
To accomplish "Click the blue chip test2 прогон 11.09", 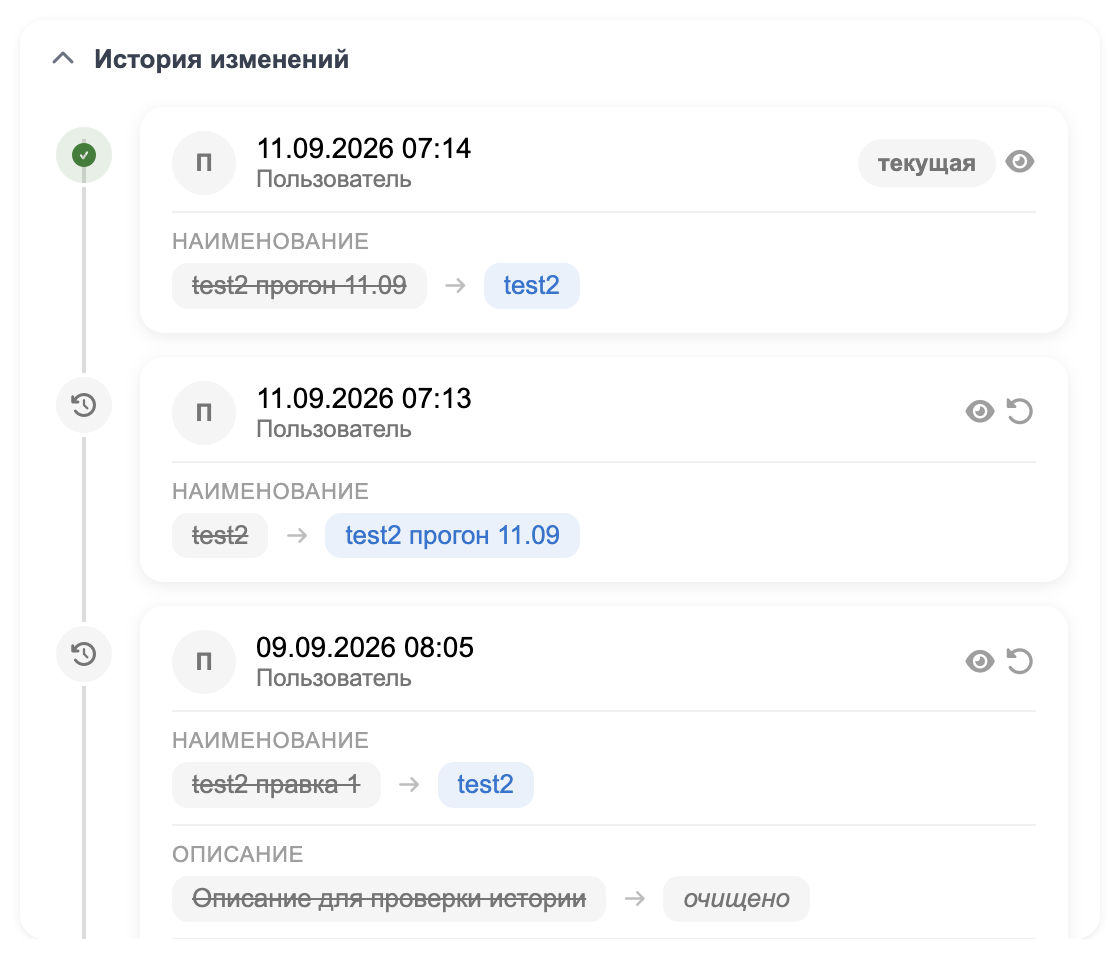I will point(452,535).
